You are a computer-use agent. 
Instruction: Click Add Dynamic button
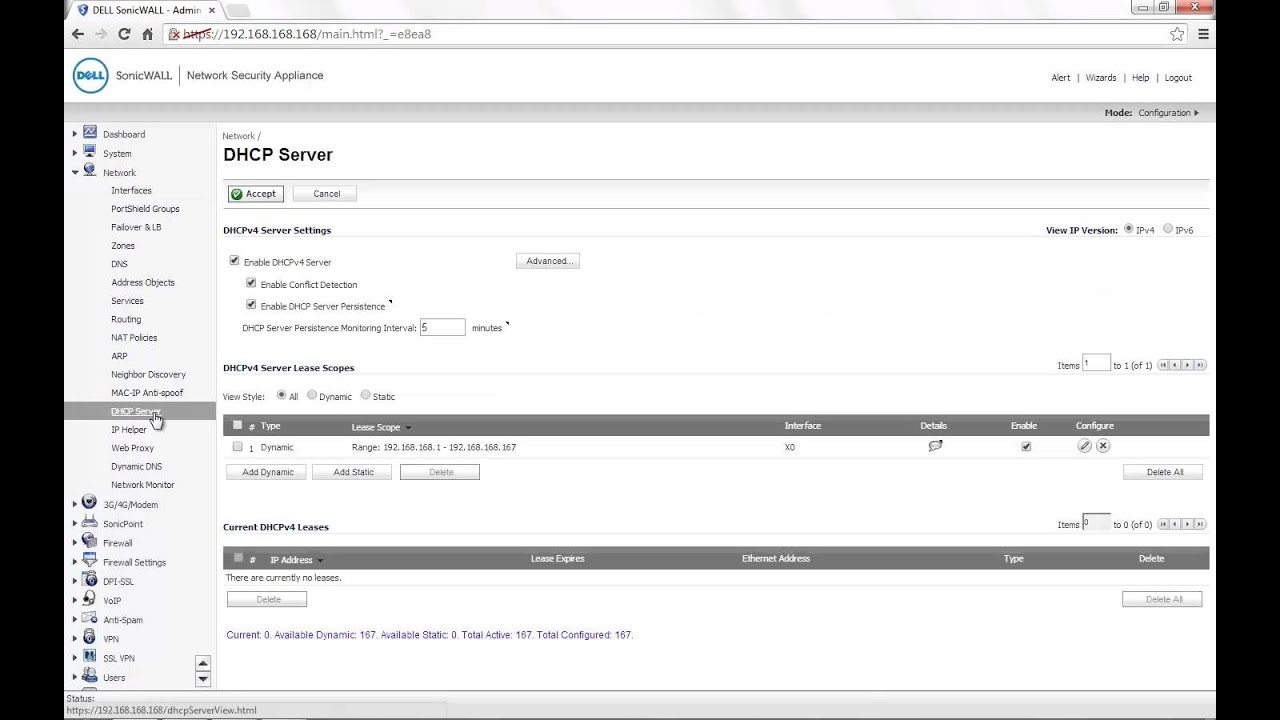coord(267,472)
